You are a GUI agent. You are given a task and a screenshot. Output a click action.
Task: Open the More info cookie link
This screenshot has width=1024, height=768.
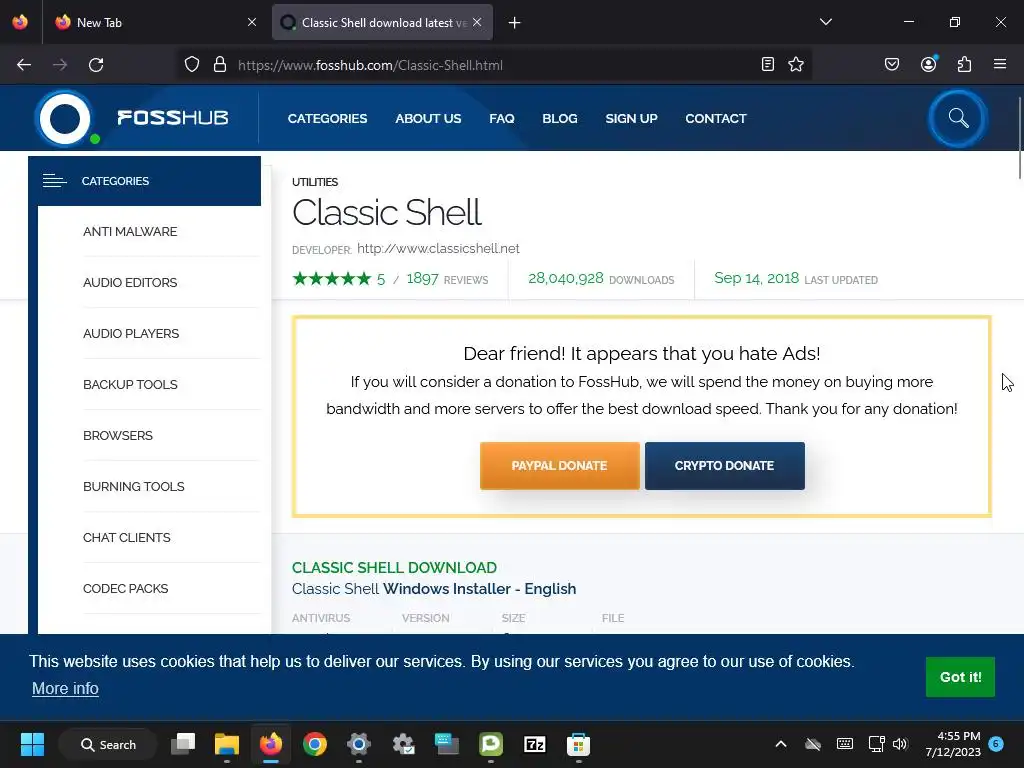pos(65,688)
